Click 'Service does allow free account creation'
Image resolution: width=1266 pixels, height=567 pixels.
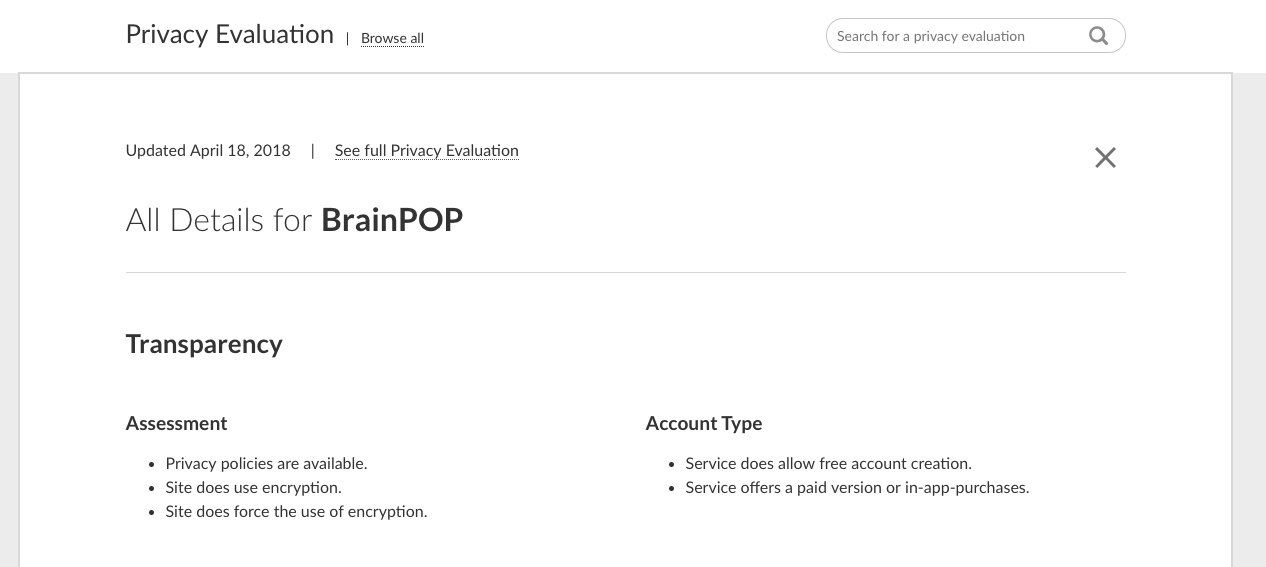[x=828, y=464]
